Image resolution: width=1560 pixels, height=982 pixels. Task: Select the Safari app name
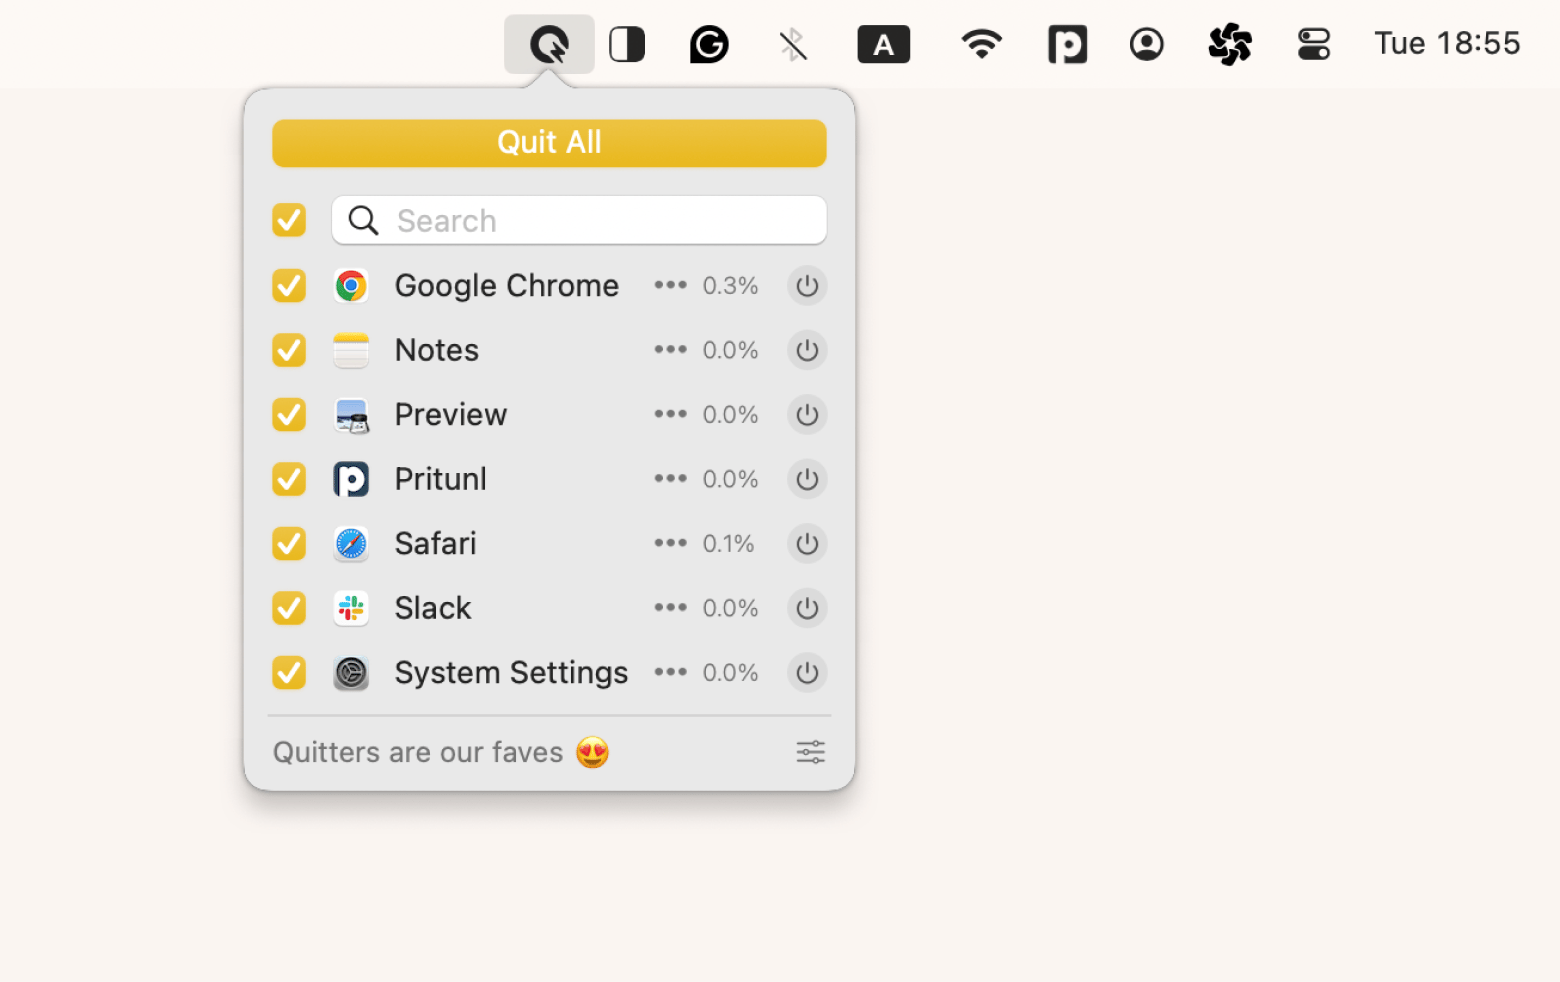pos(436,543)
